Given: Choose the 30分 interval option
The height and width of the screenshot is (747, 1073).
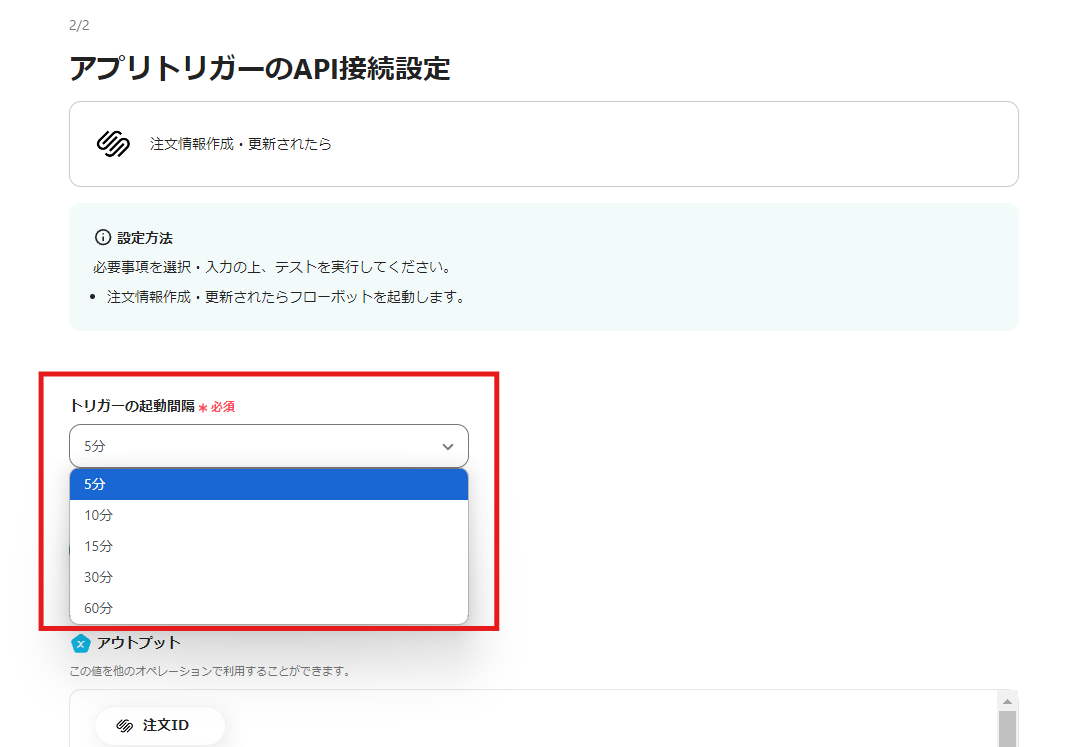Looking at the screenshot, I should pyautogui.click(x=269, y=577).
